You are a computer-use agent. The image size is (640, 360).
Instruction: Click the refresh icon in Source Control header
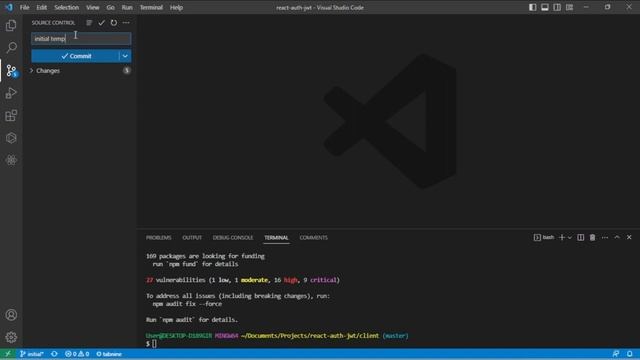113,23
